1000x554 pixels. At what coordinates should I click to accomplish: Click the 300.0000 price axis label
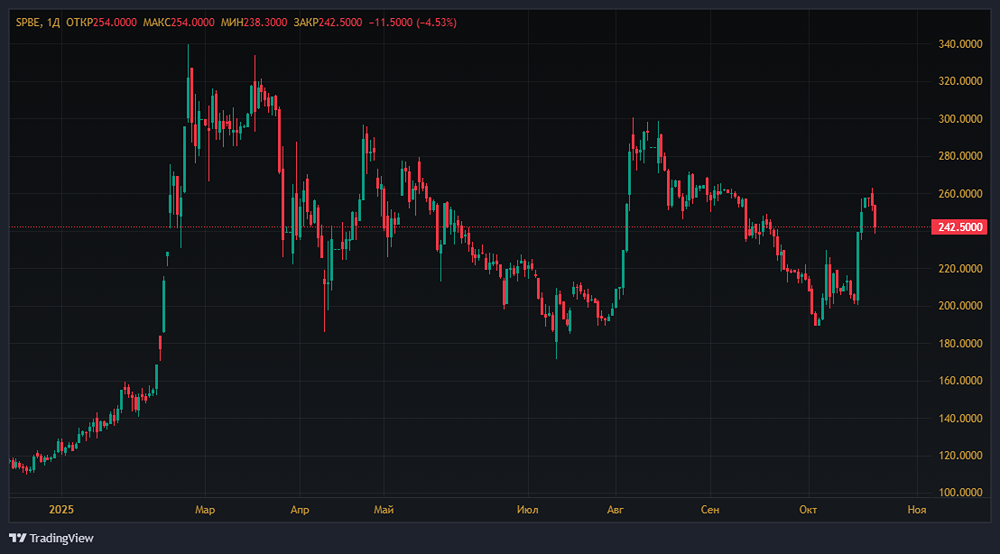(960, 119)
